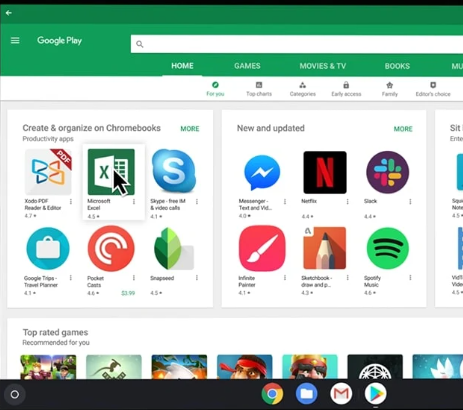Open overflow menu for Snapseed
The image size is (463, 410).
click(197, 278)
